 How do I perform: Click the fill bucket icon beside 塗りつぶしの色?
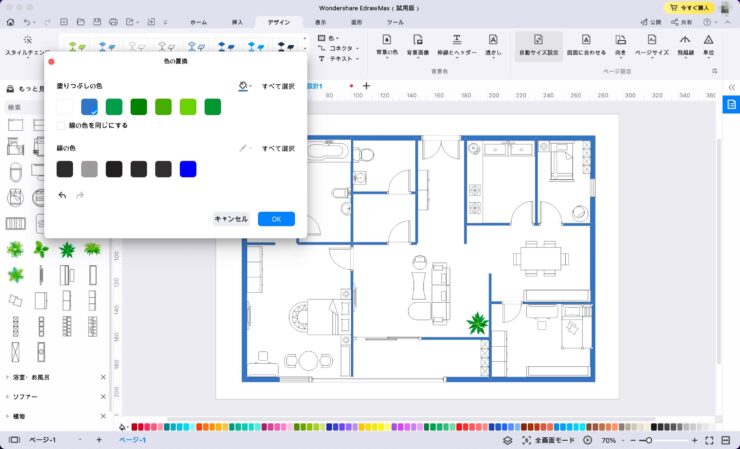[243, 88]
